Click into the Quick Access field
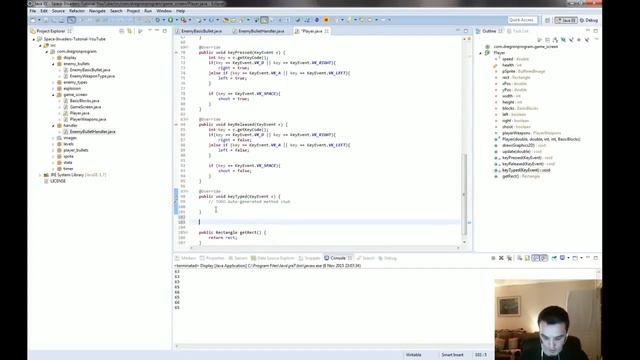The height and width of the screenshot is (360, 640). (522, 20)
